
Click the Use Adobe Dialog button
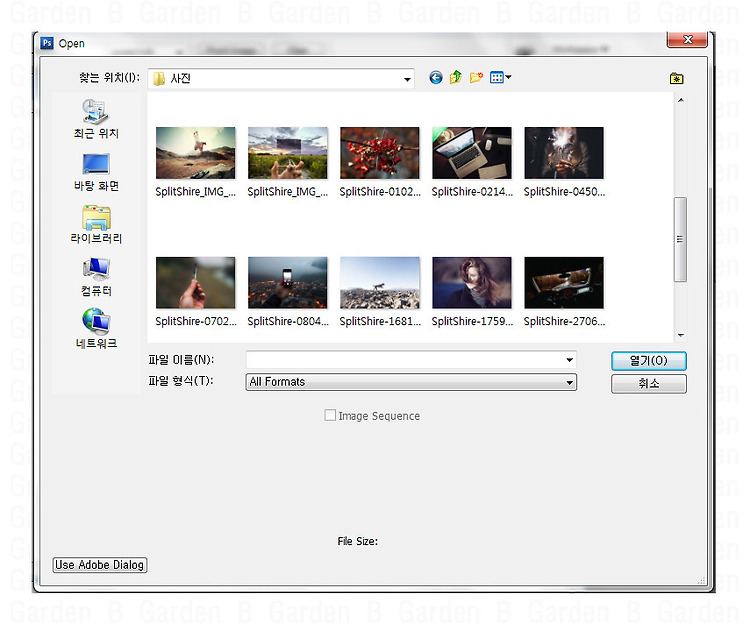pyautogui.click(x=99, y=565)
